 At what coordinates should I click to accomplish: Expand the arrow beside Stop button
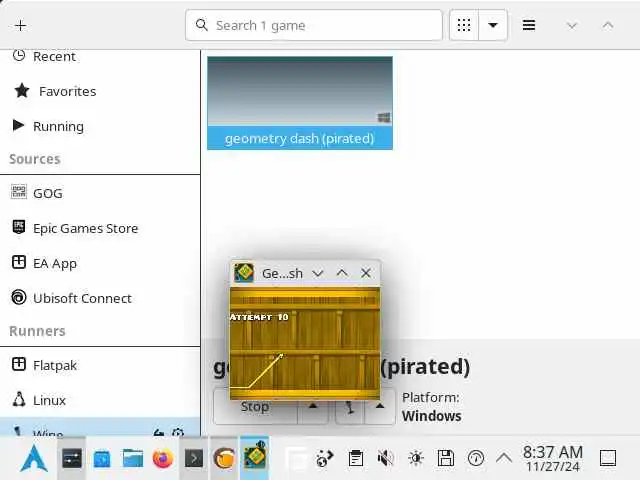pyautogui.click(x=313, y=407)
